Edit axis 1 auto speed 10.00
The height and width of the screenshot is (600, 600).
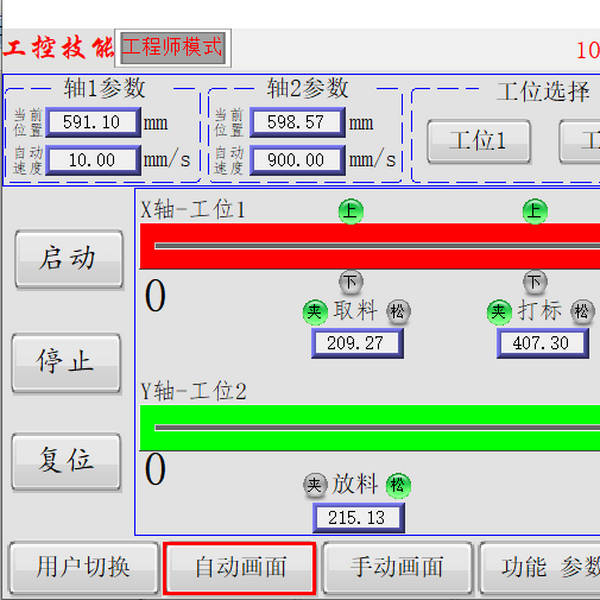93,160
